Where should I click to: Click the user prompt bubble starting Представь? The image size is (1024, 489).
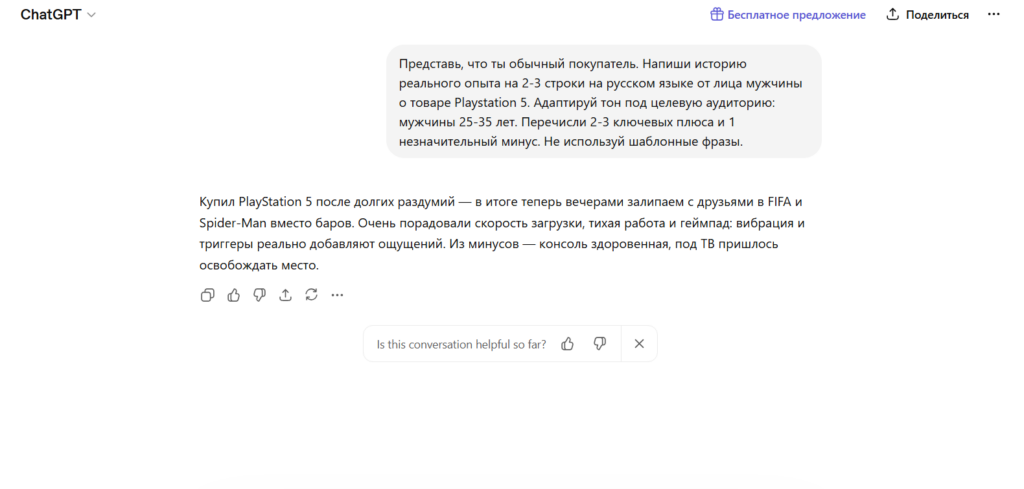[604, 101]
